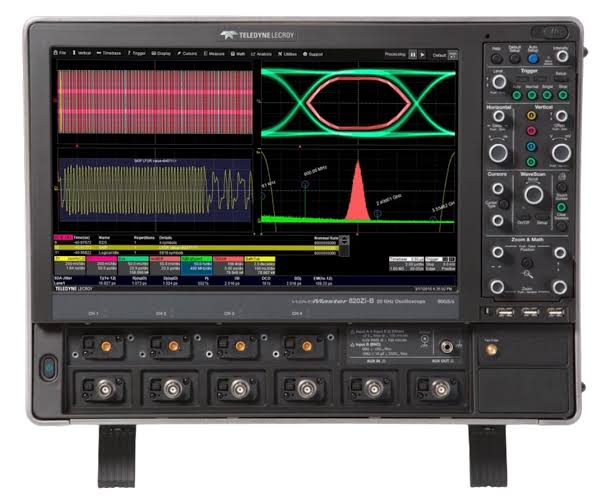Push the Vertical Offset knob
This screenshot has width=611, height=502.
[562, 116]
